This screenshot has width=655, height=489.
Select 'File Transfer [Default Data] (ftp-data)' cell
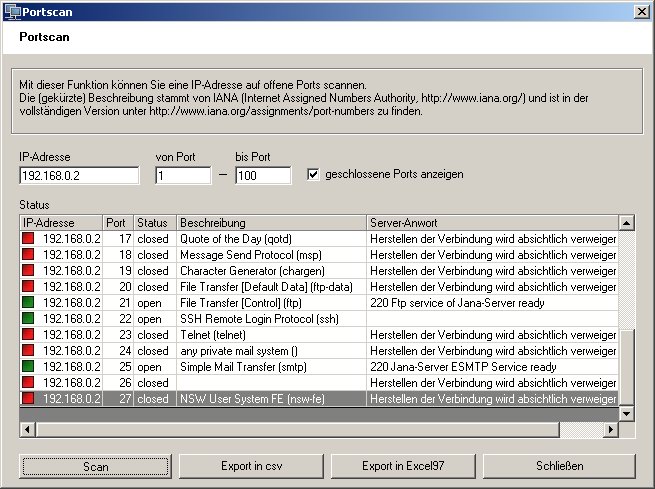(x=272, y=287)
